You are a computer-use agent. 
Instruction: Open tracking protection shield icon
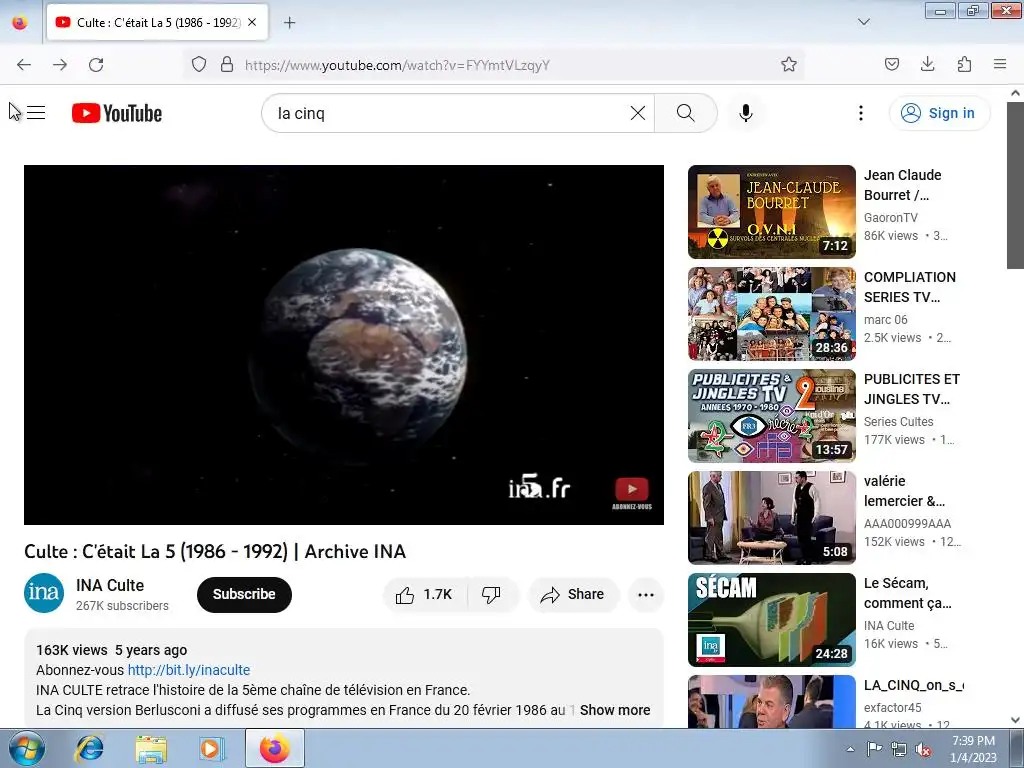pyautogui.click(x=199, y=65)
